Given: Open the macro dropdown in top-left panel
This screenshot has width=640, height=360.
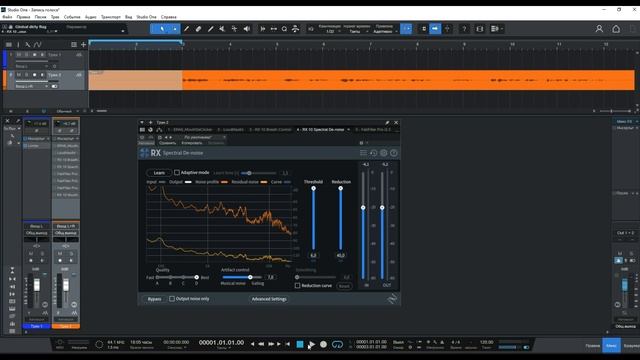Looking at the screenshot, I should (122, 31).
